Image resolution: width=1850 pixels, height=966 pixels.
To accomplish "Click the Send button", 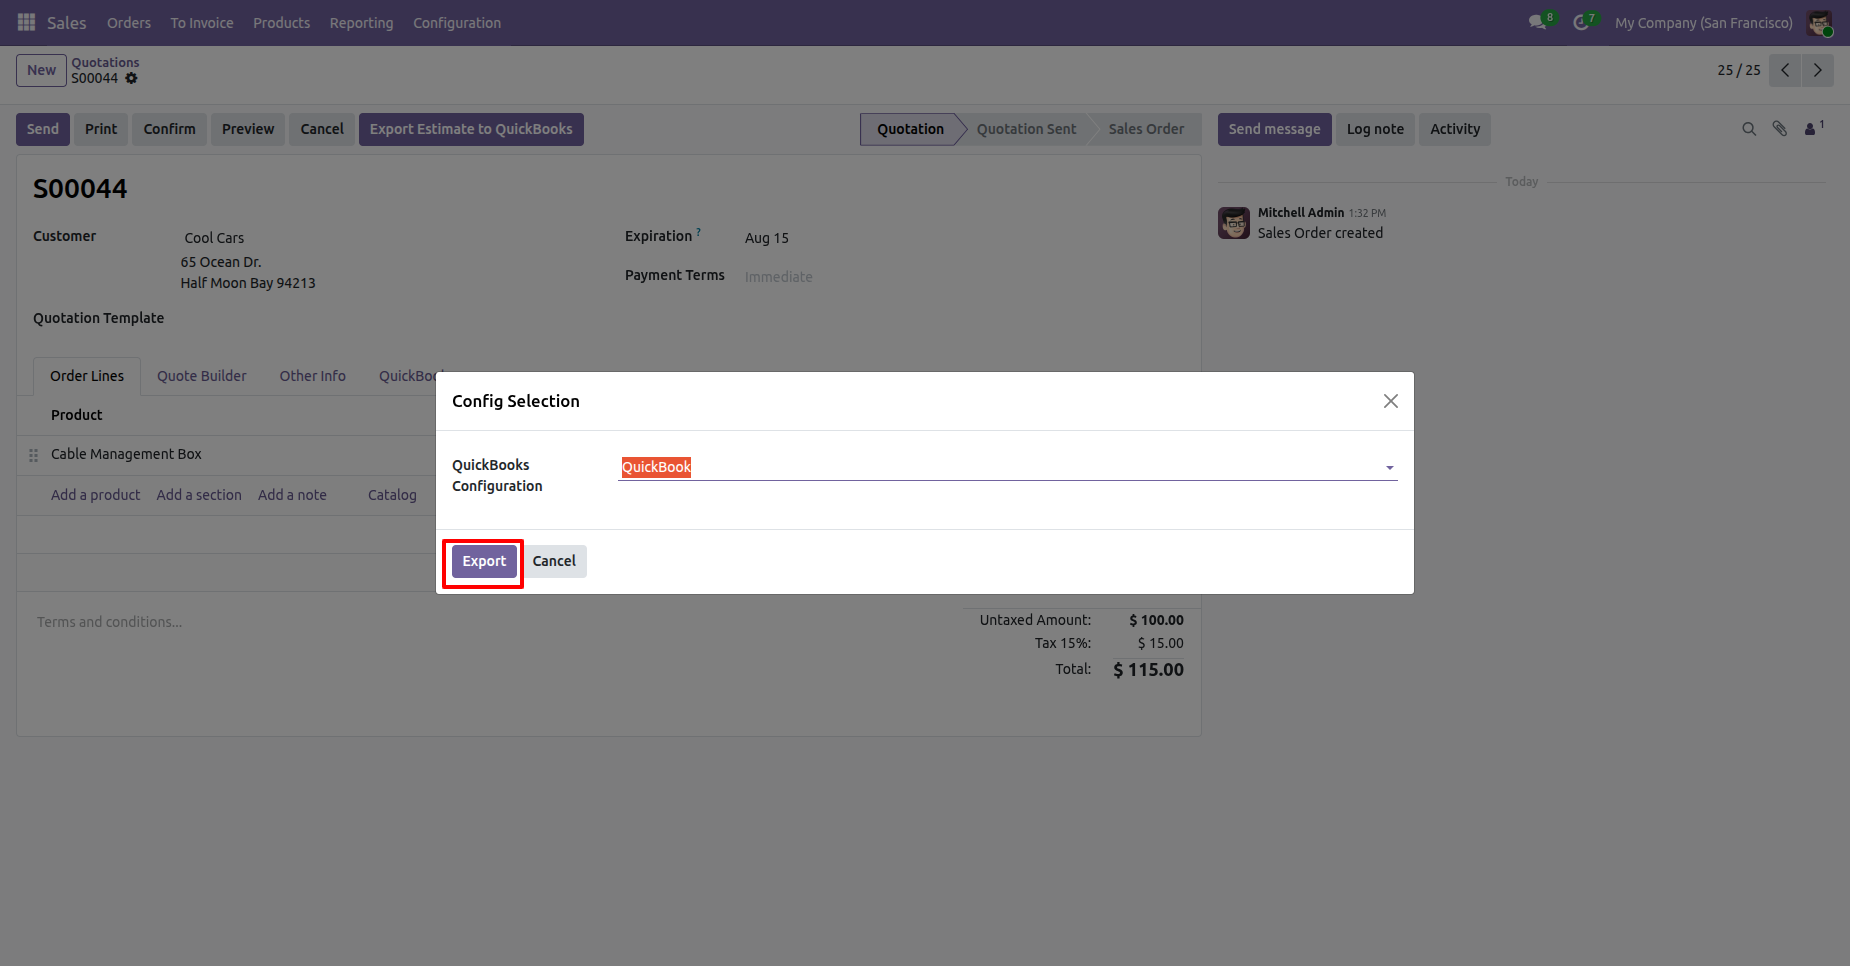I will [x=43, y=129].
